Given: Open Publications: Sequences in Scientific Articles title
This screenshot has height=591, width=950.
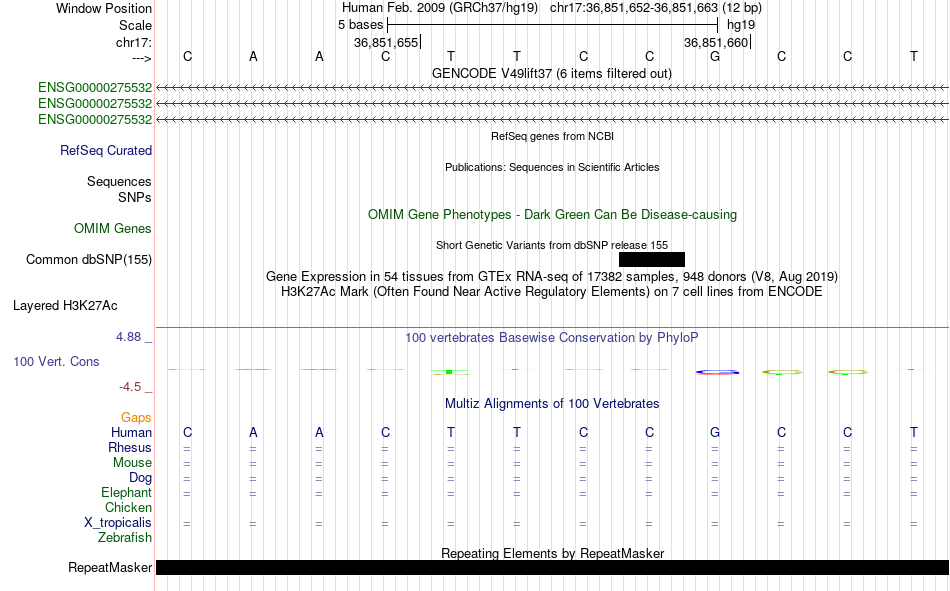Looking at the screenshot, I should pos(552,167).
